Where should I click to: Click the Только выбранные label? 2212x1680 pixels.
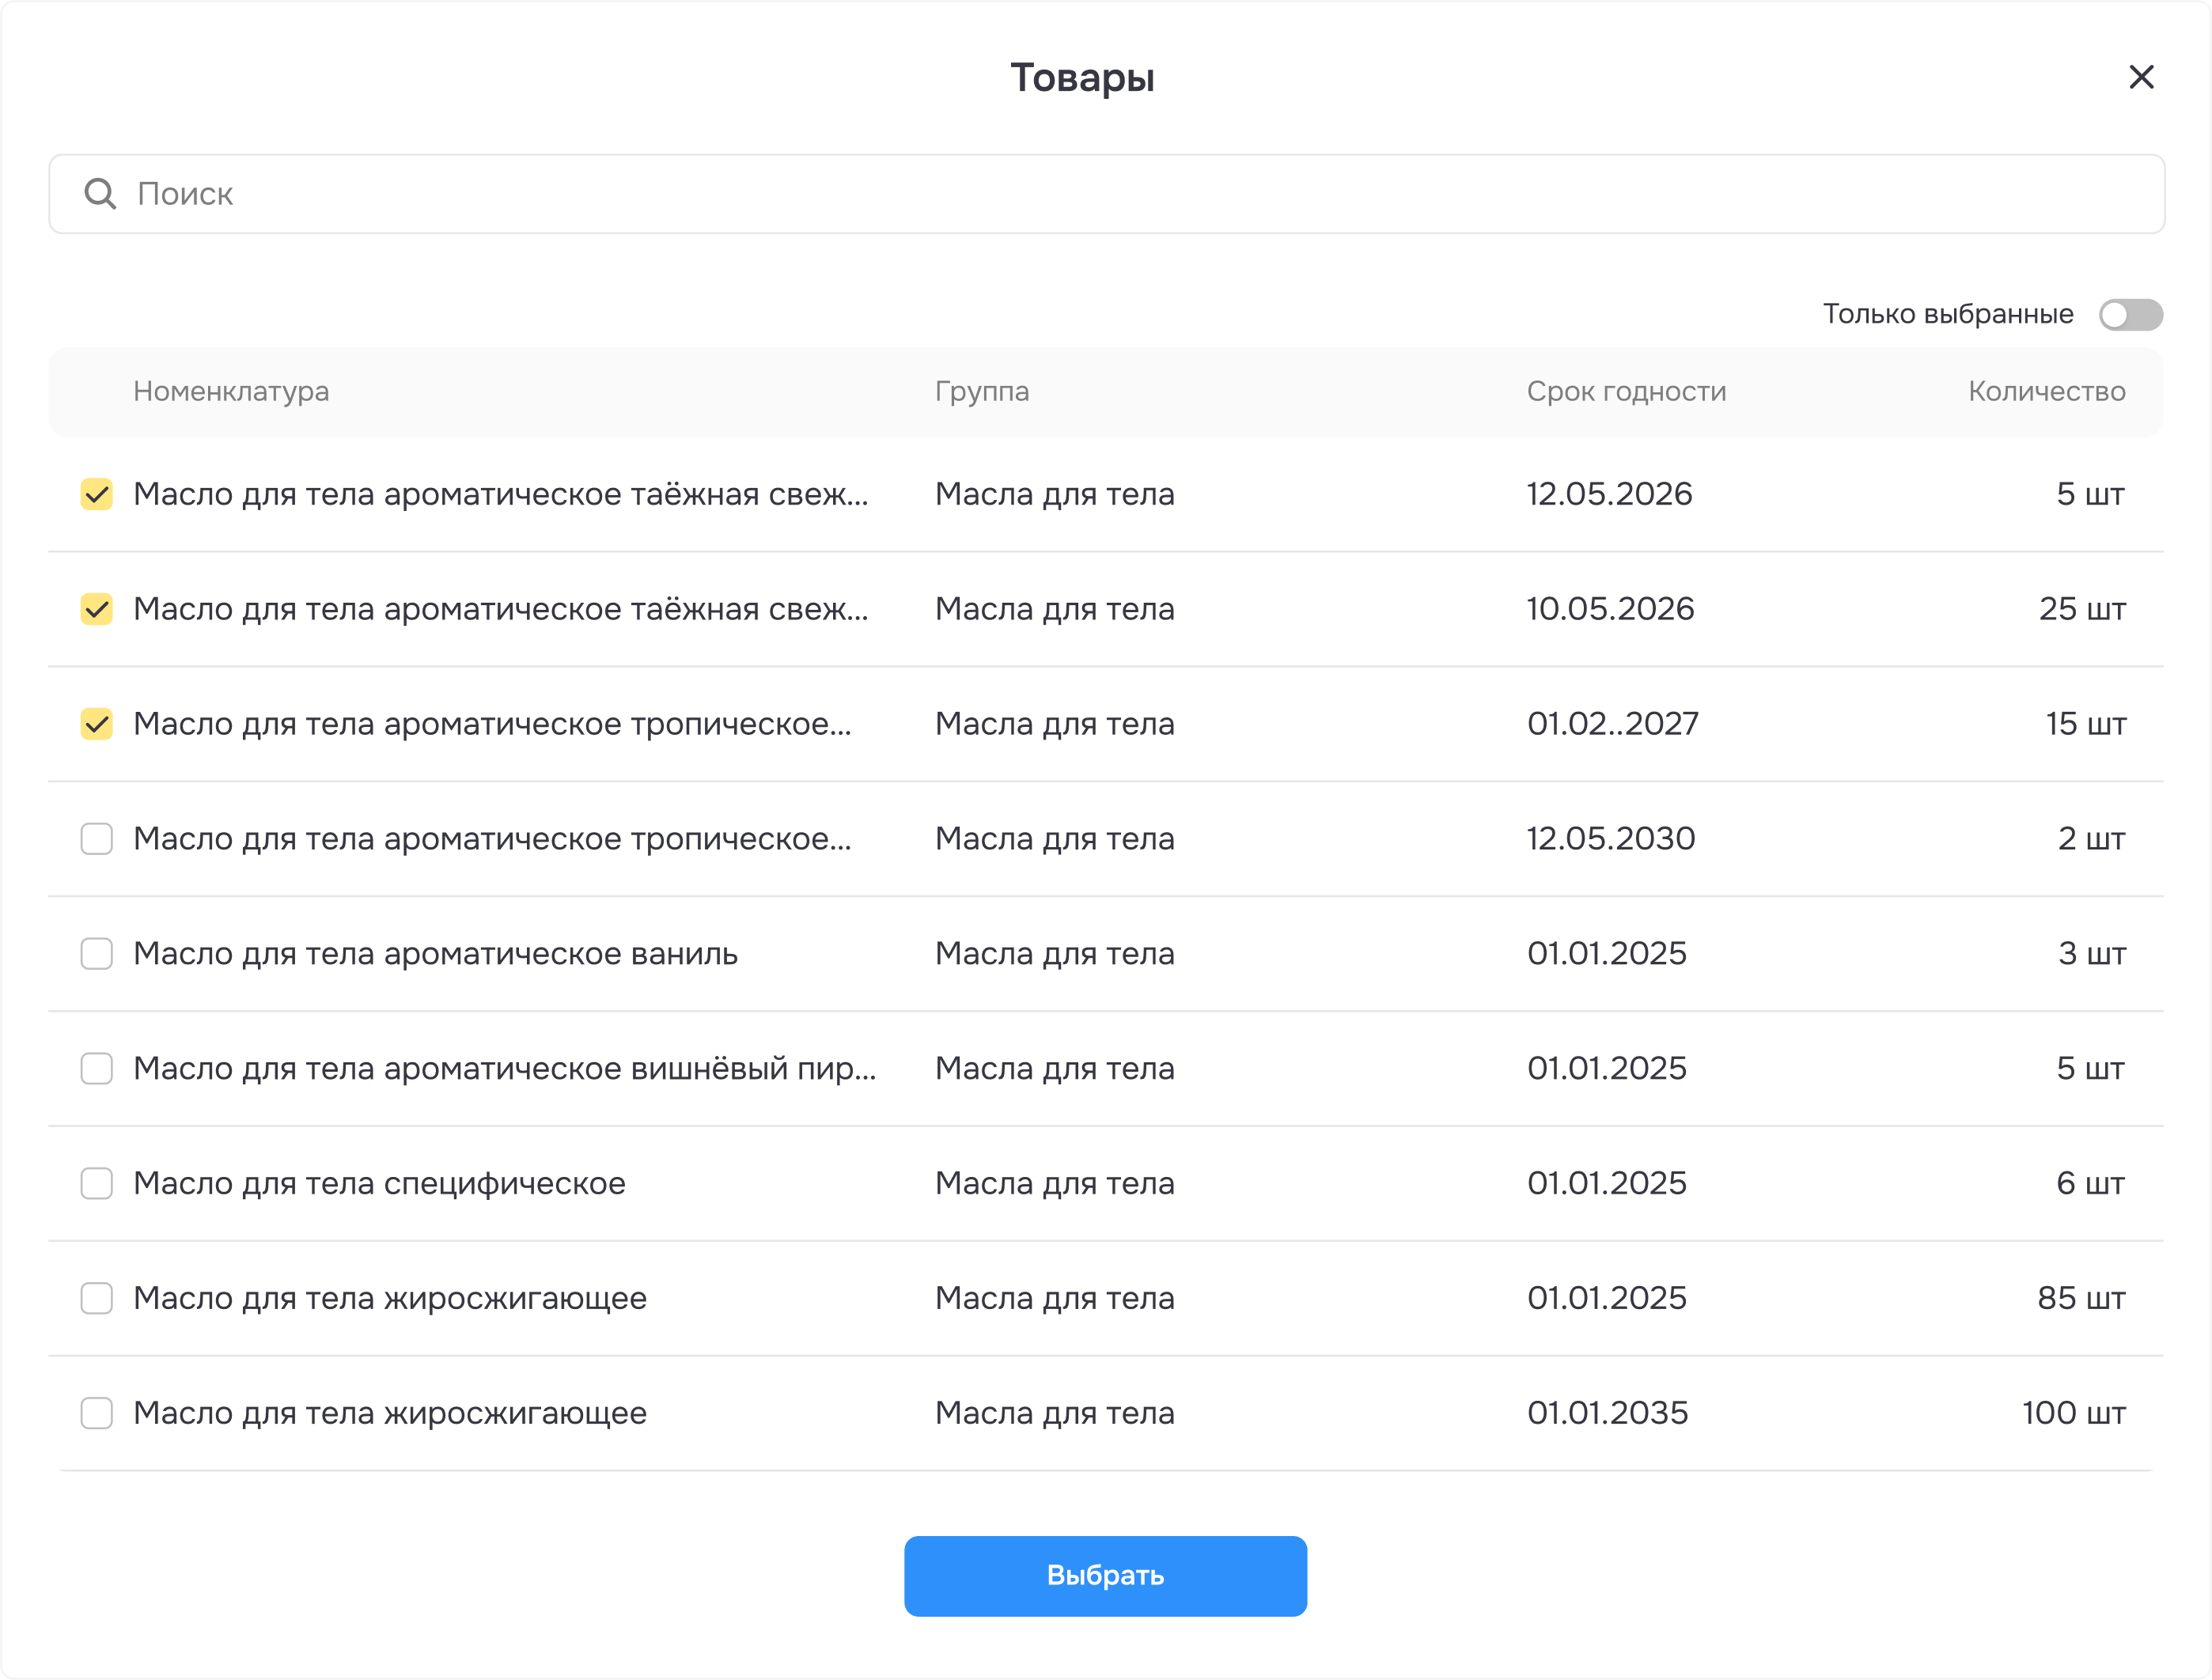click(1948, 314)
